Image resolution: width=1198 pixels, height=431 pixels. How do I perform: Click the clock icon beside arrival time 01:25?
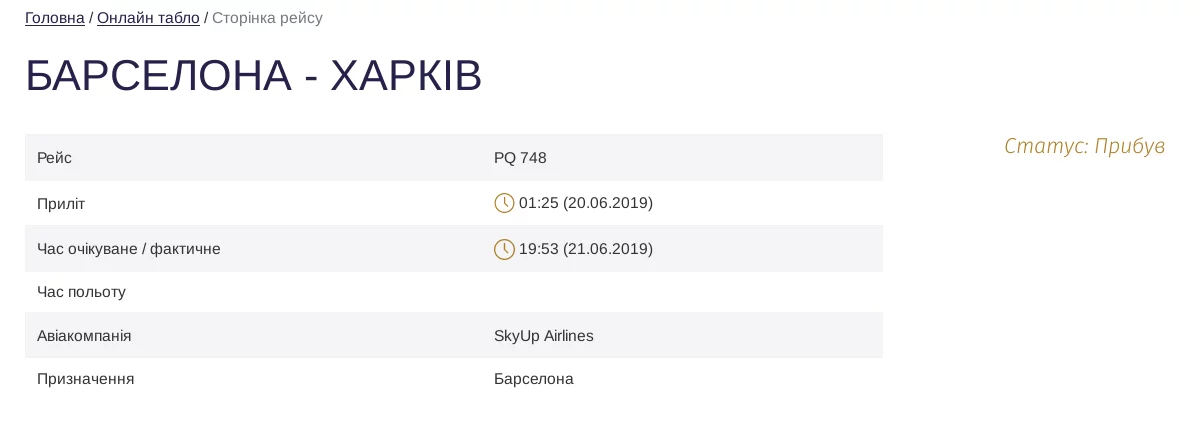[x=504, y=203]
